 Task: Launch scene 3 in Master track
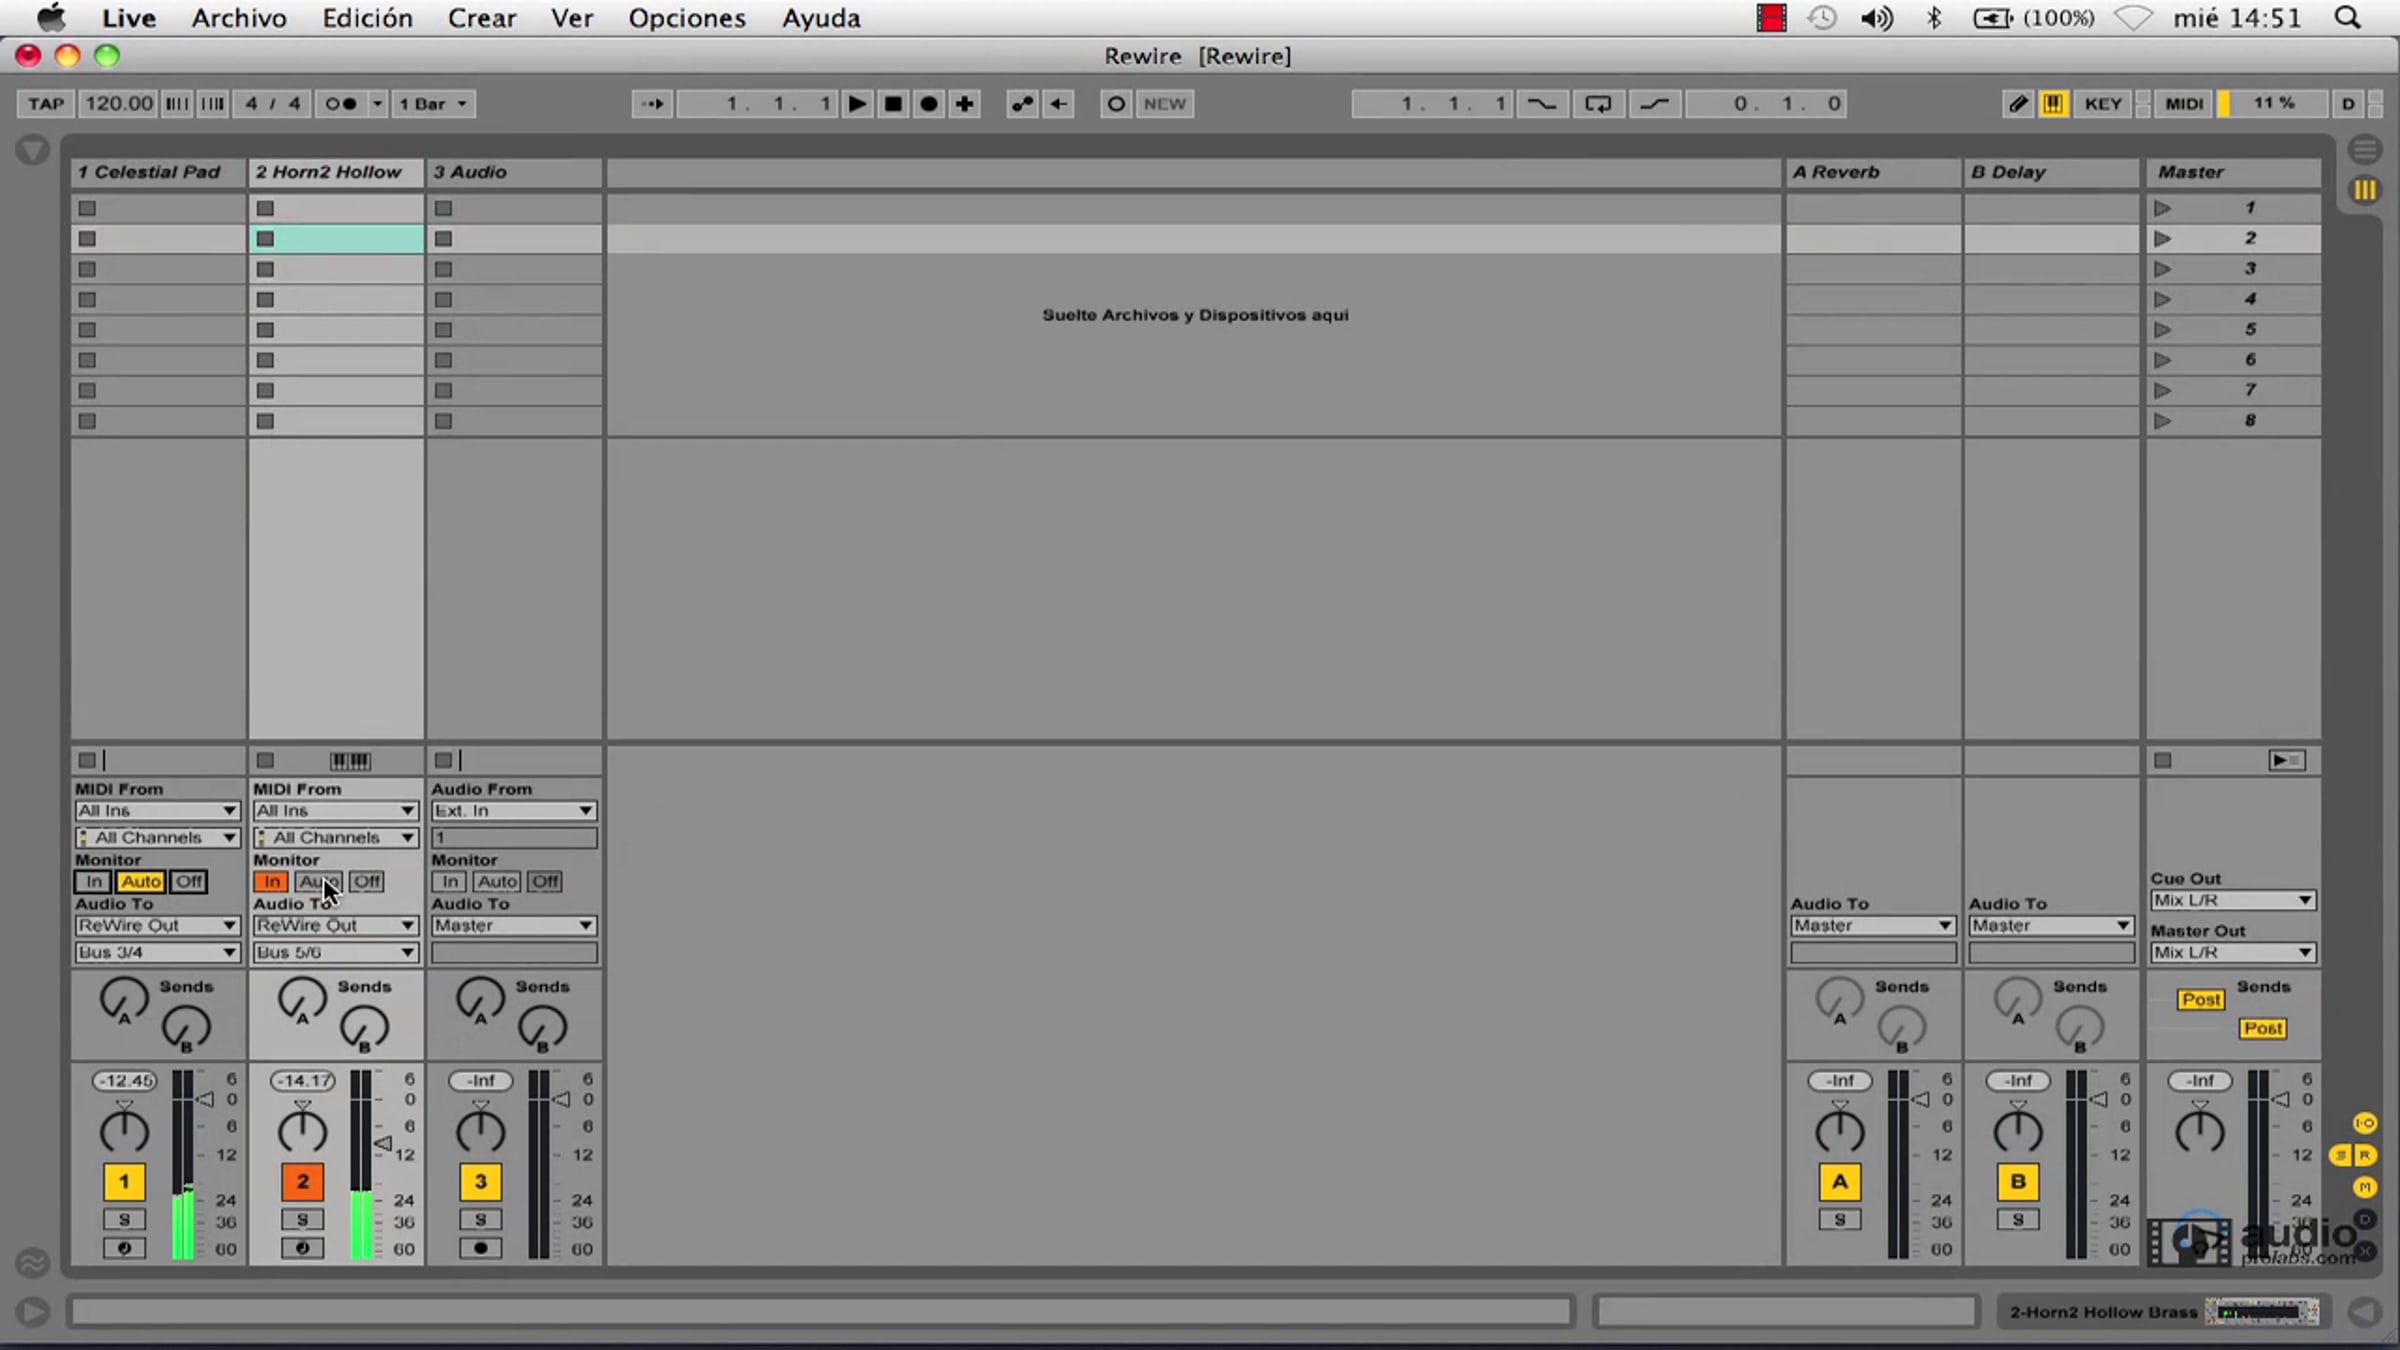pyautogui.click(x=2163, y=269)
